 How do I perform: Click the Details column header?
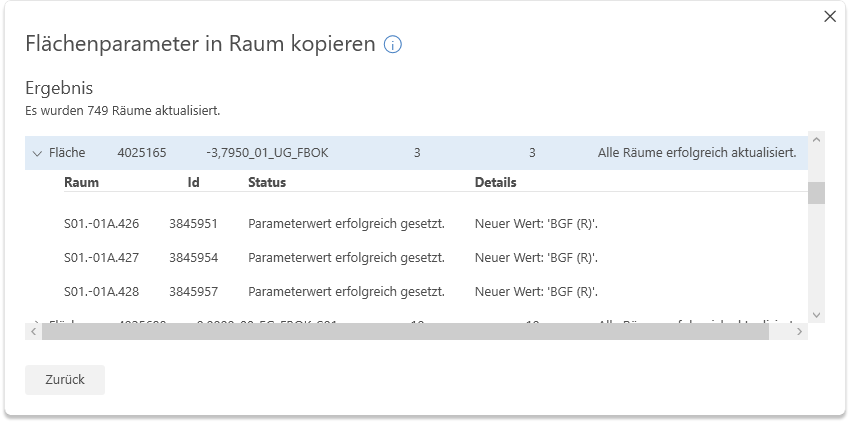click(495, 183)
